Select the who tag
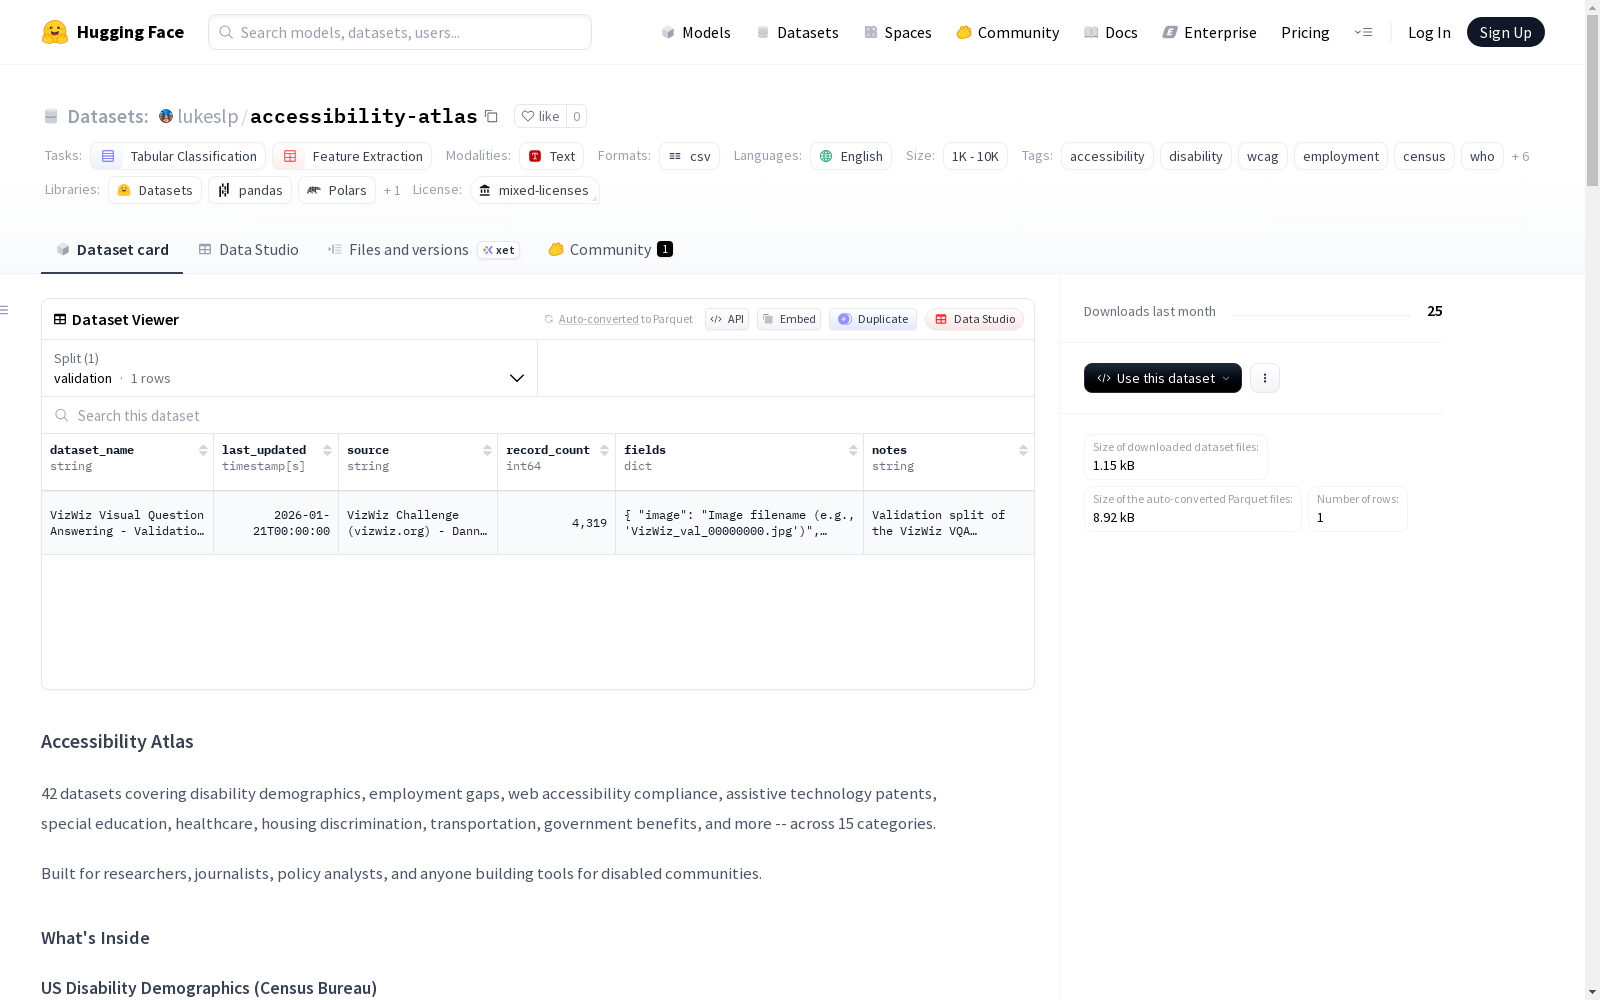 pyautogui.click(x=1482, y=156)
